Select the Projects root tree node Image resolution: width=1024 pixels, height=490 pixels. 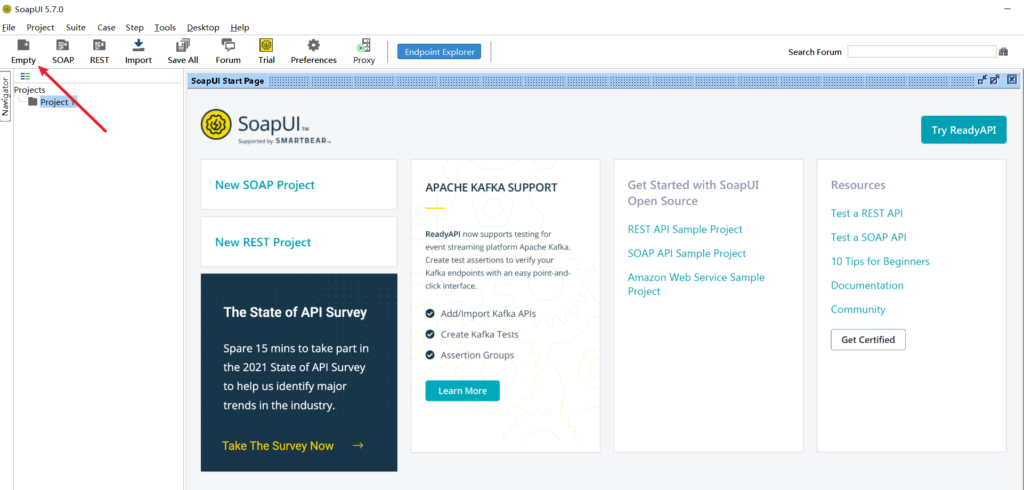[x=29, y=90]
